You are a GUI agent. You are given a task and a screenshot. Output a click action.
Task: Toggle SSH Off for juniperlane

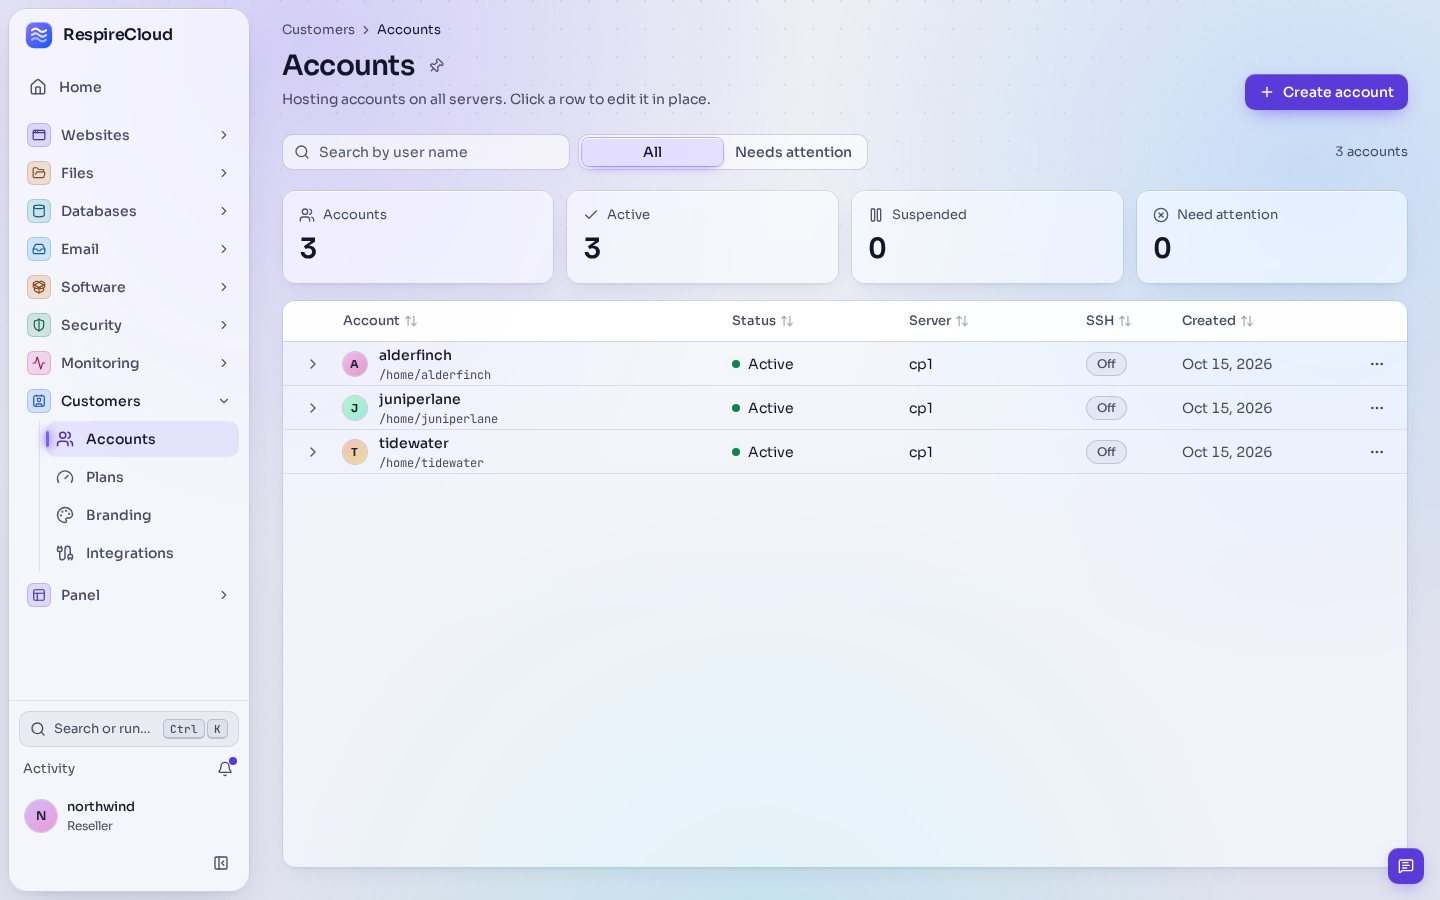tap(1106, 408)
